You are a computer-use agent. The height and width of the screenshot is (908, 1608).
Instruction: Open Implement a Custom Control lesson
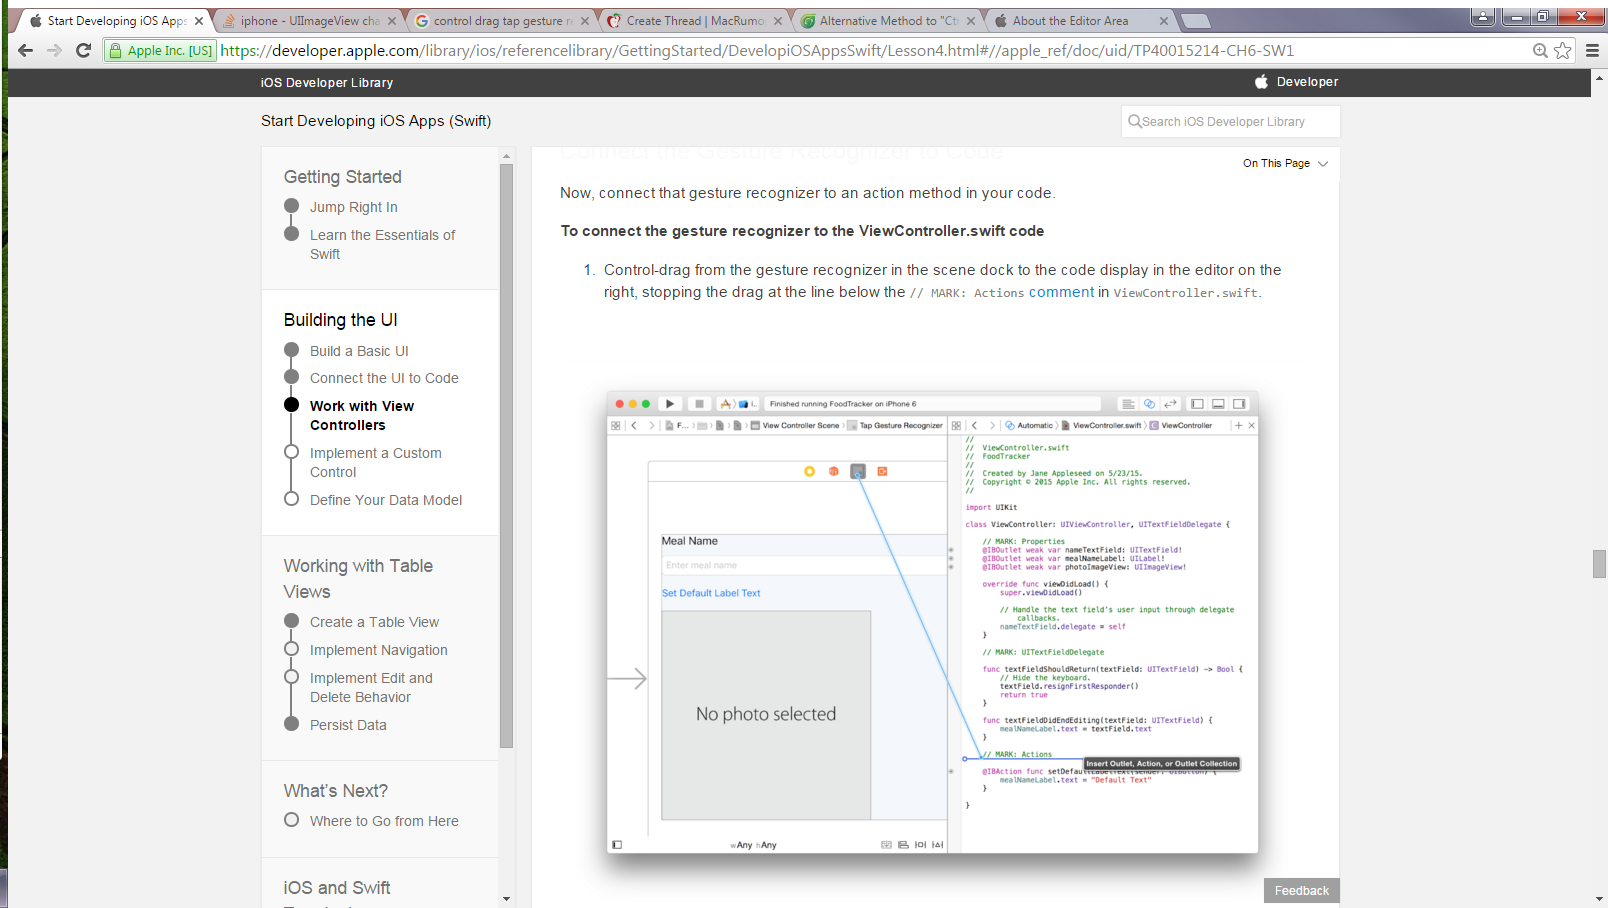pyautogui.click(x=376, y=462)
